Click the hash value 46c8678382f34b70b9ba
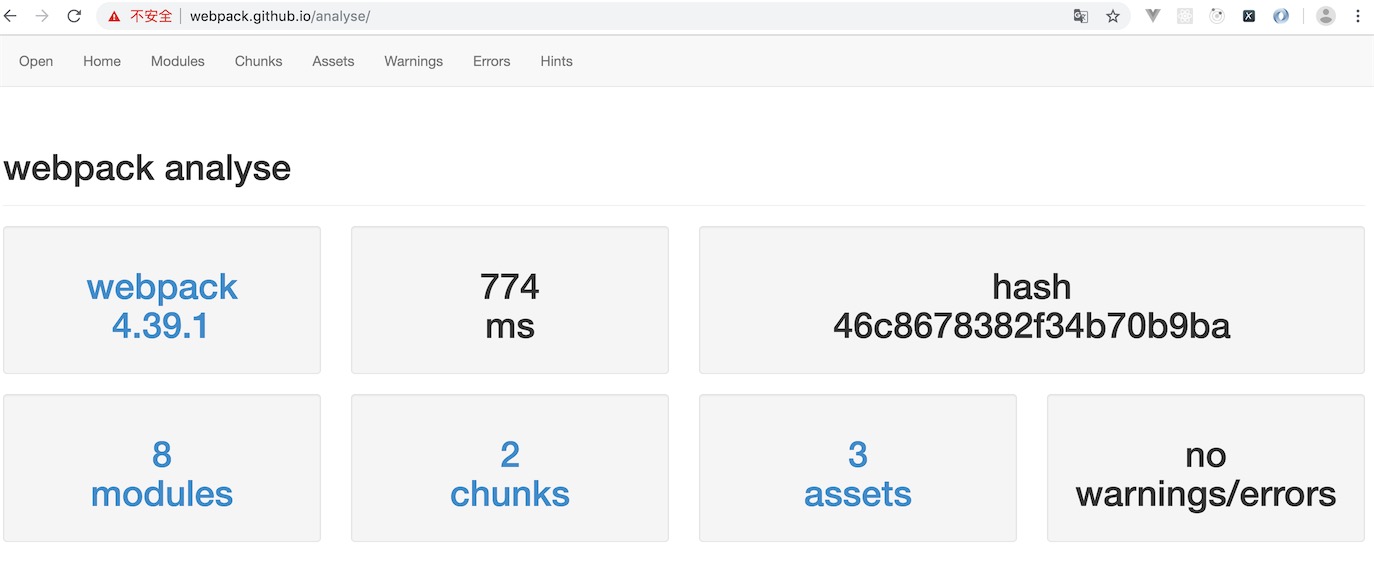1374x573 pixels. pos(1032,325)
